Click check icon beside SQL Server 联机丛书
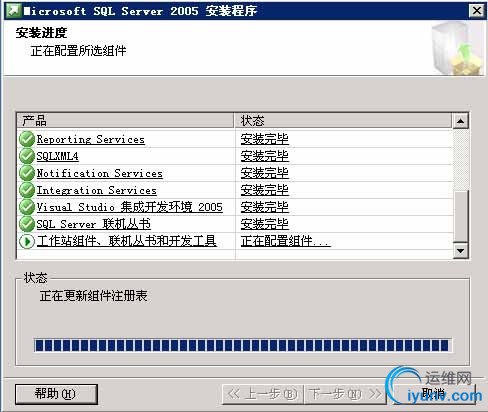The image size is (488, 412). click(x=27, y=224)
